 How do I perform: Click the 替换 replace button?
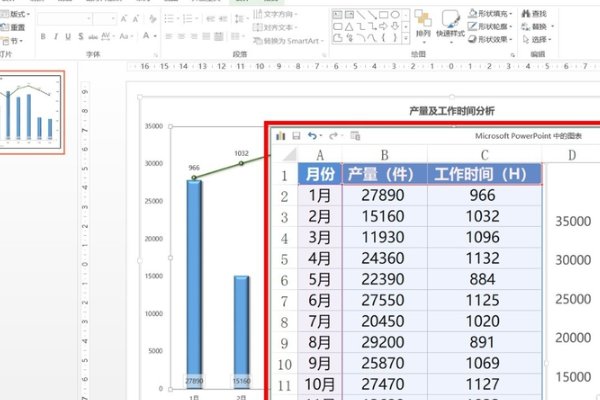(x=538, y=27)
